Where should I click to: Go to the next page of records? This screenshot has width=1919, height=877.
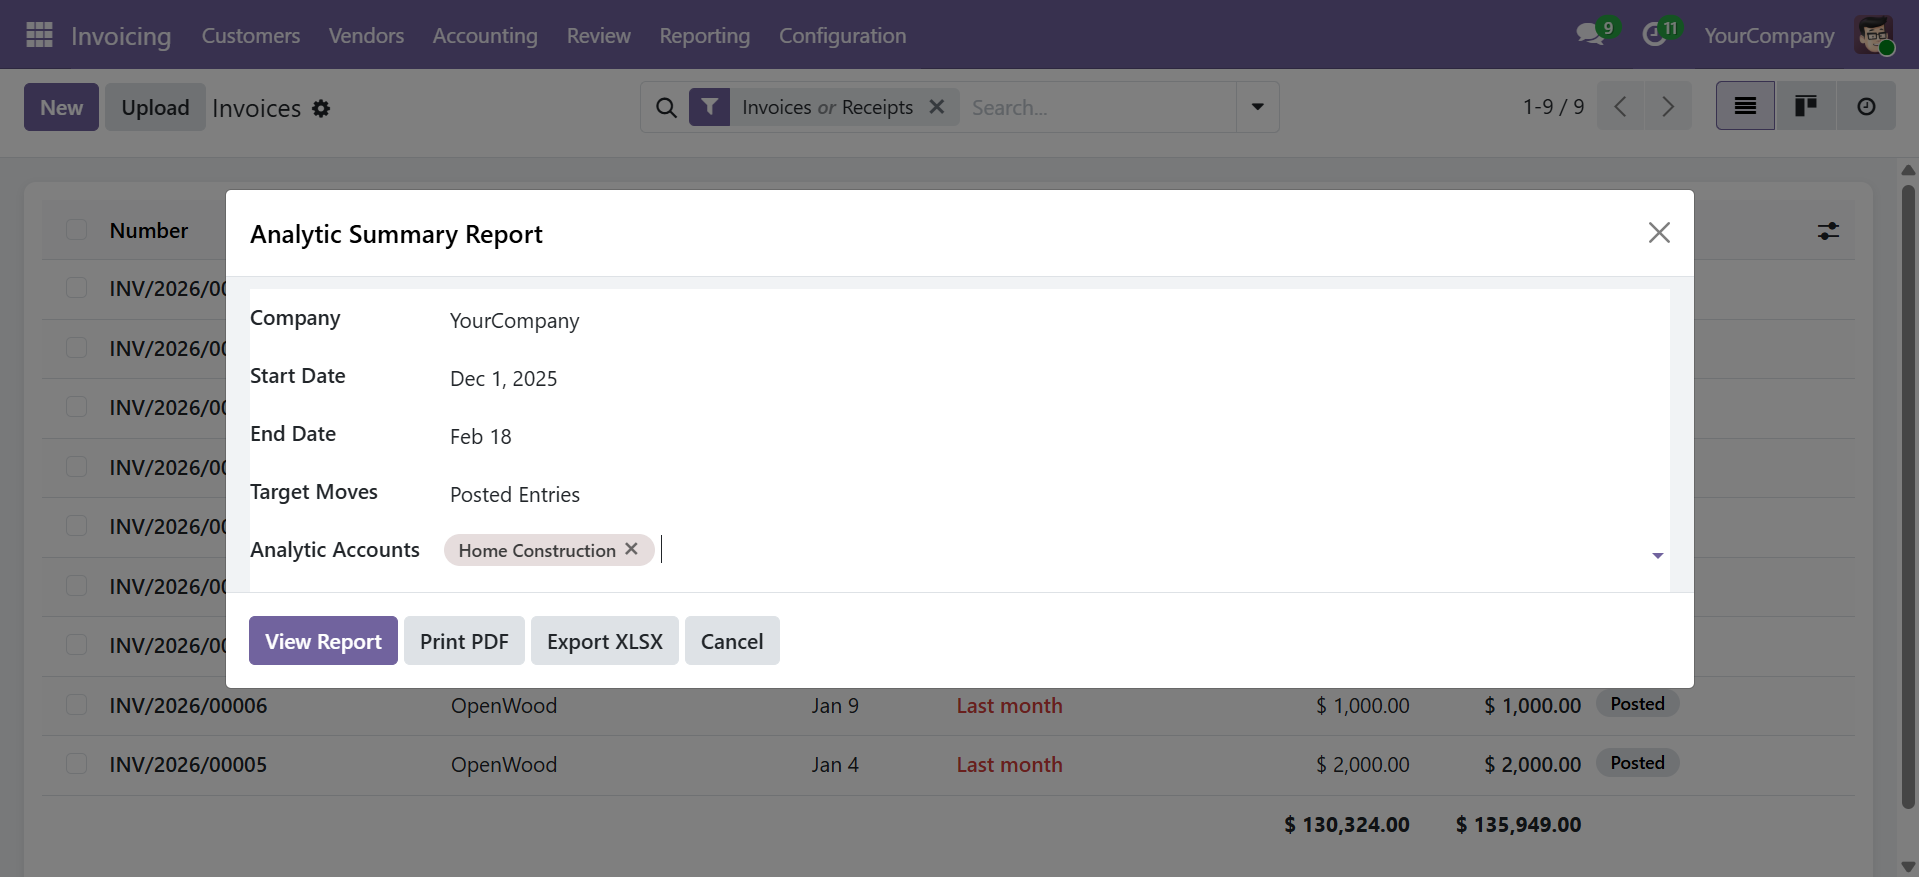pos(1667,107)
